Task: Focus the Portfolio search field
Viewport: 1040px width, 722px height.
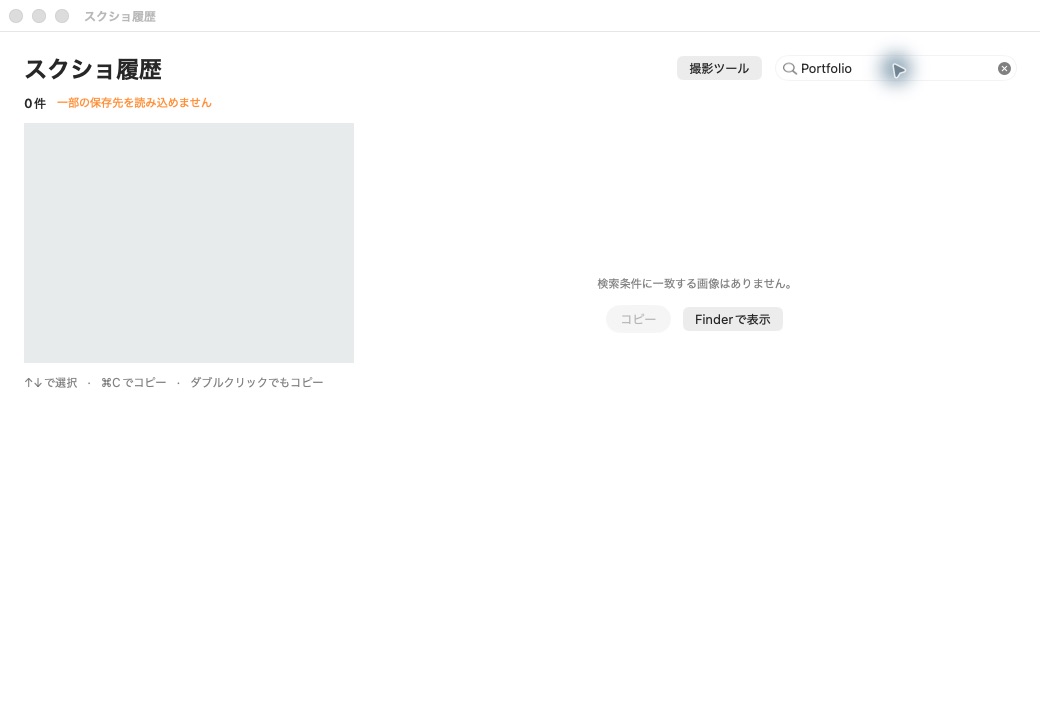Action: pyautogui.click(x=895, y=68)
